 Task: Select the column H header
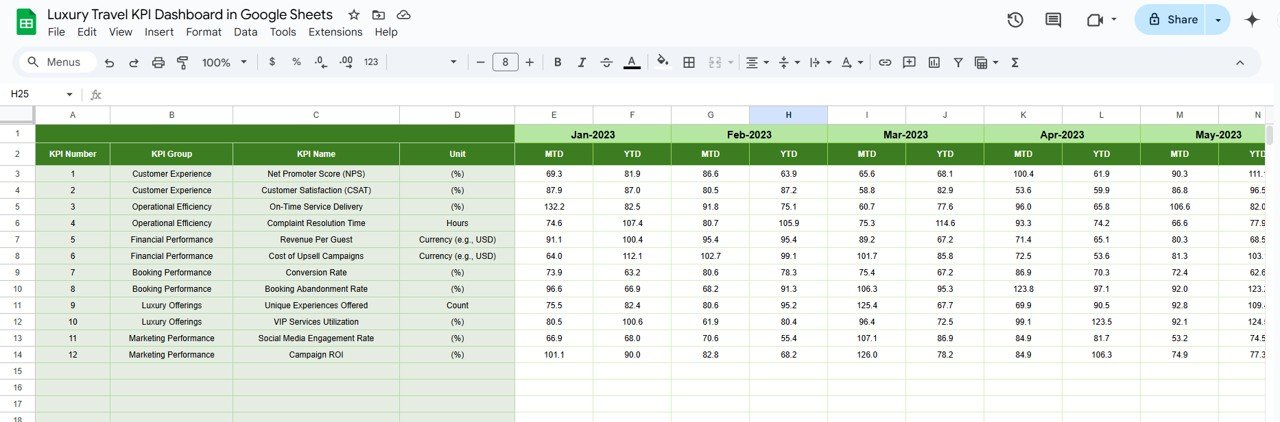pyautogui.click(x=788, y=115)
